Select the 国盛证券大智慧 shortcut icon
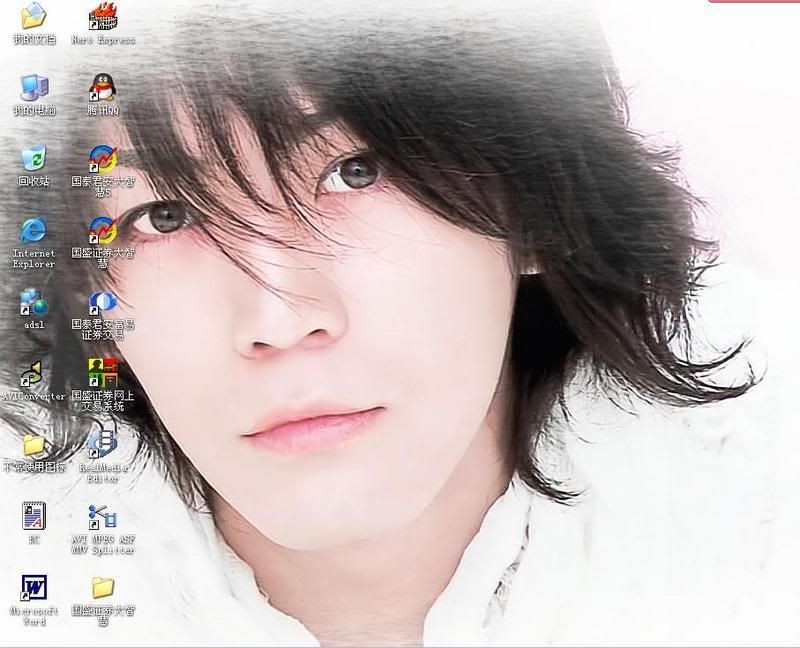This screenshot has width=800, height=648. point(103,231)
